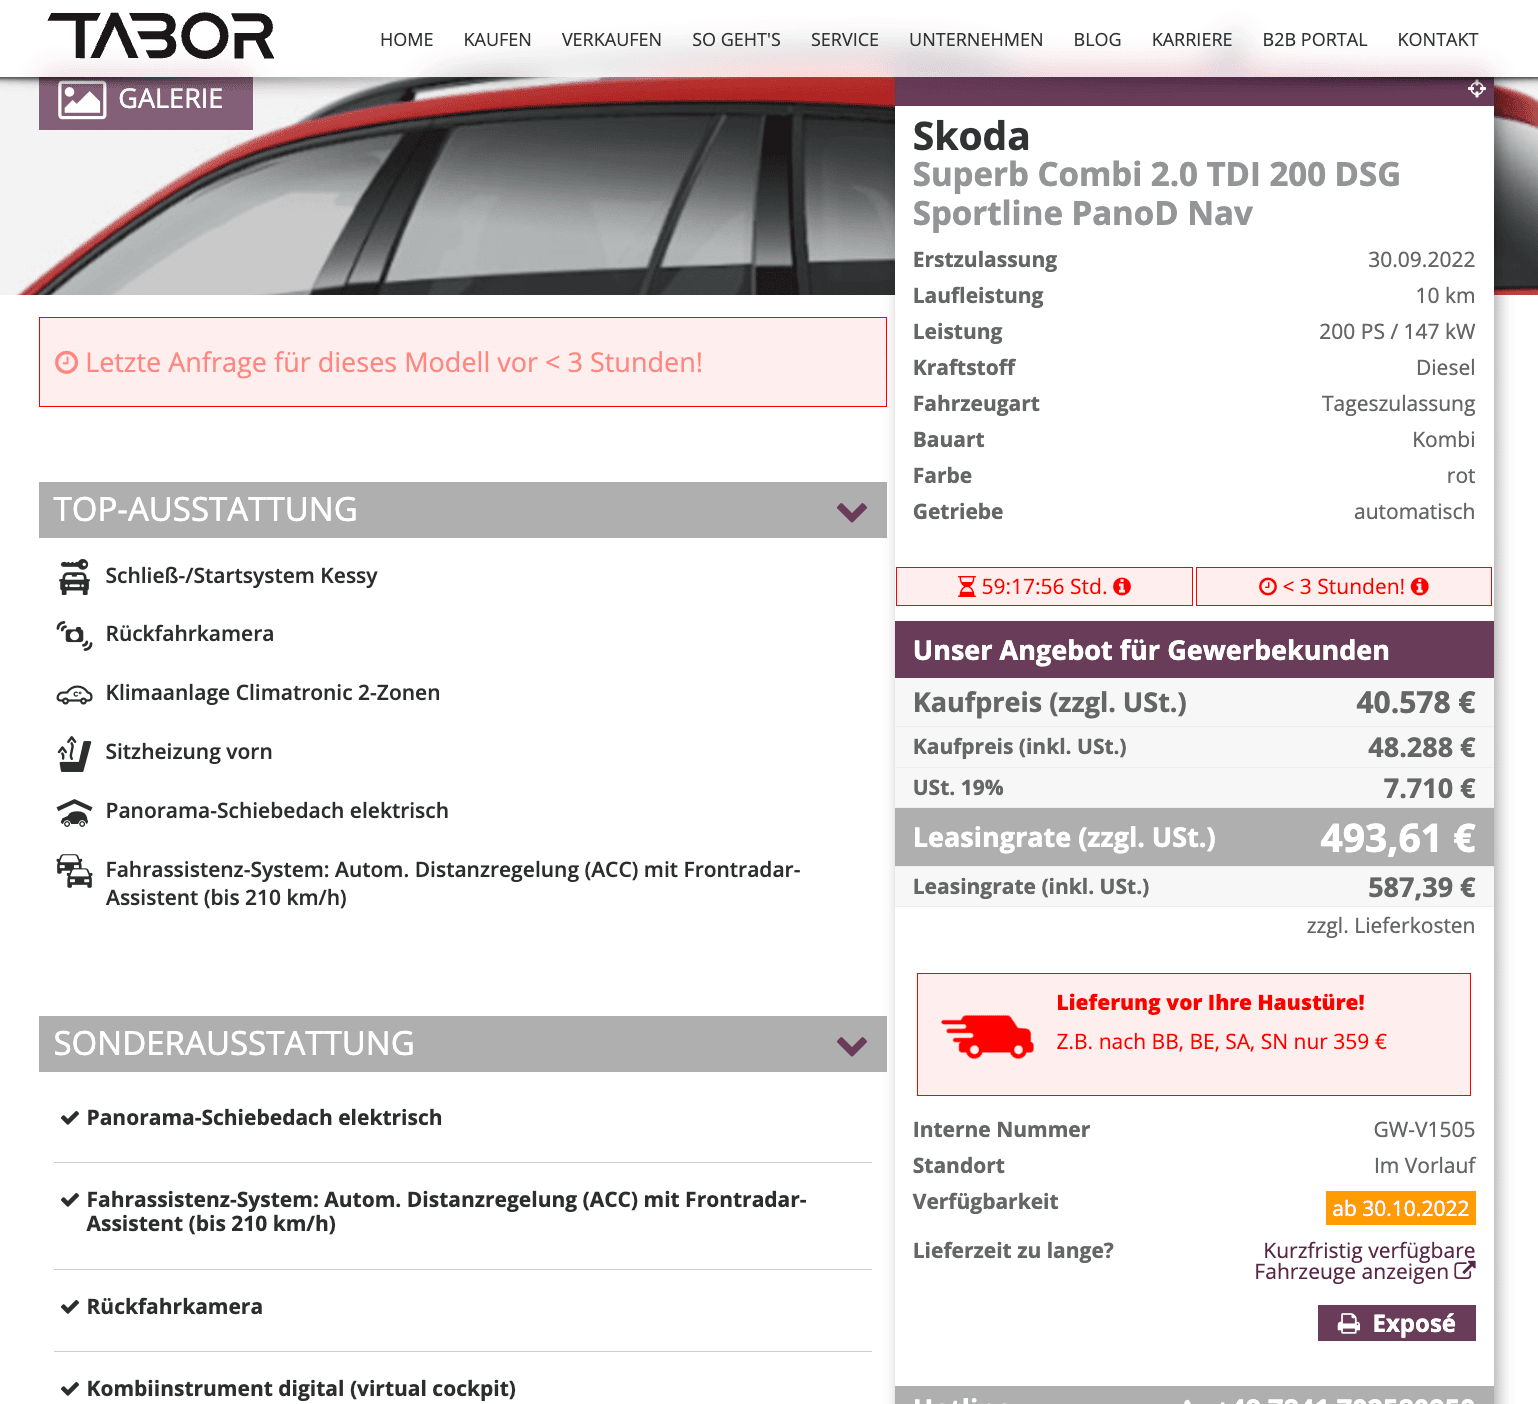
Task: Open the VERKAUFEN menu item
Action: click(x=611, y=40)
